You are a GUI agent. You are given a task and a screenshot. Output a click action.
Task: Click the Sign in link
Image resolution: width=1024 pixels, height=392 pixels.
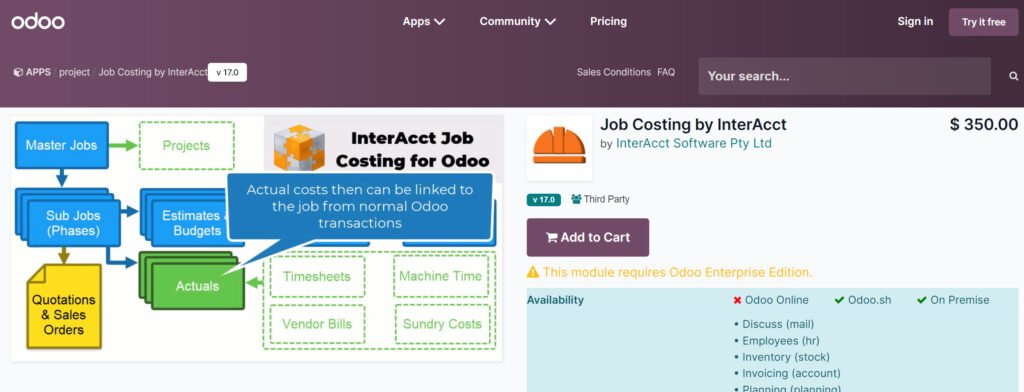(915, 22)
